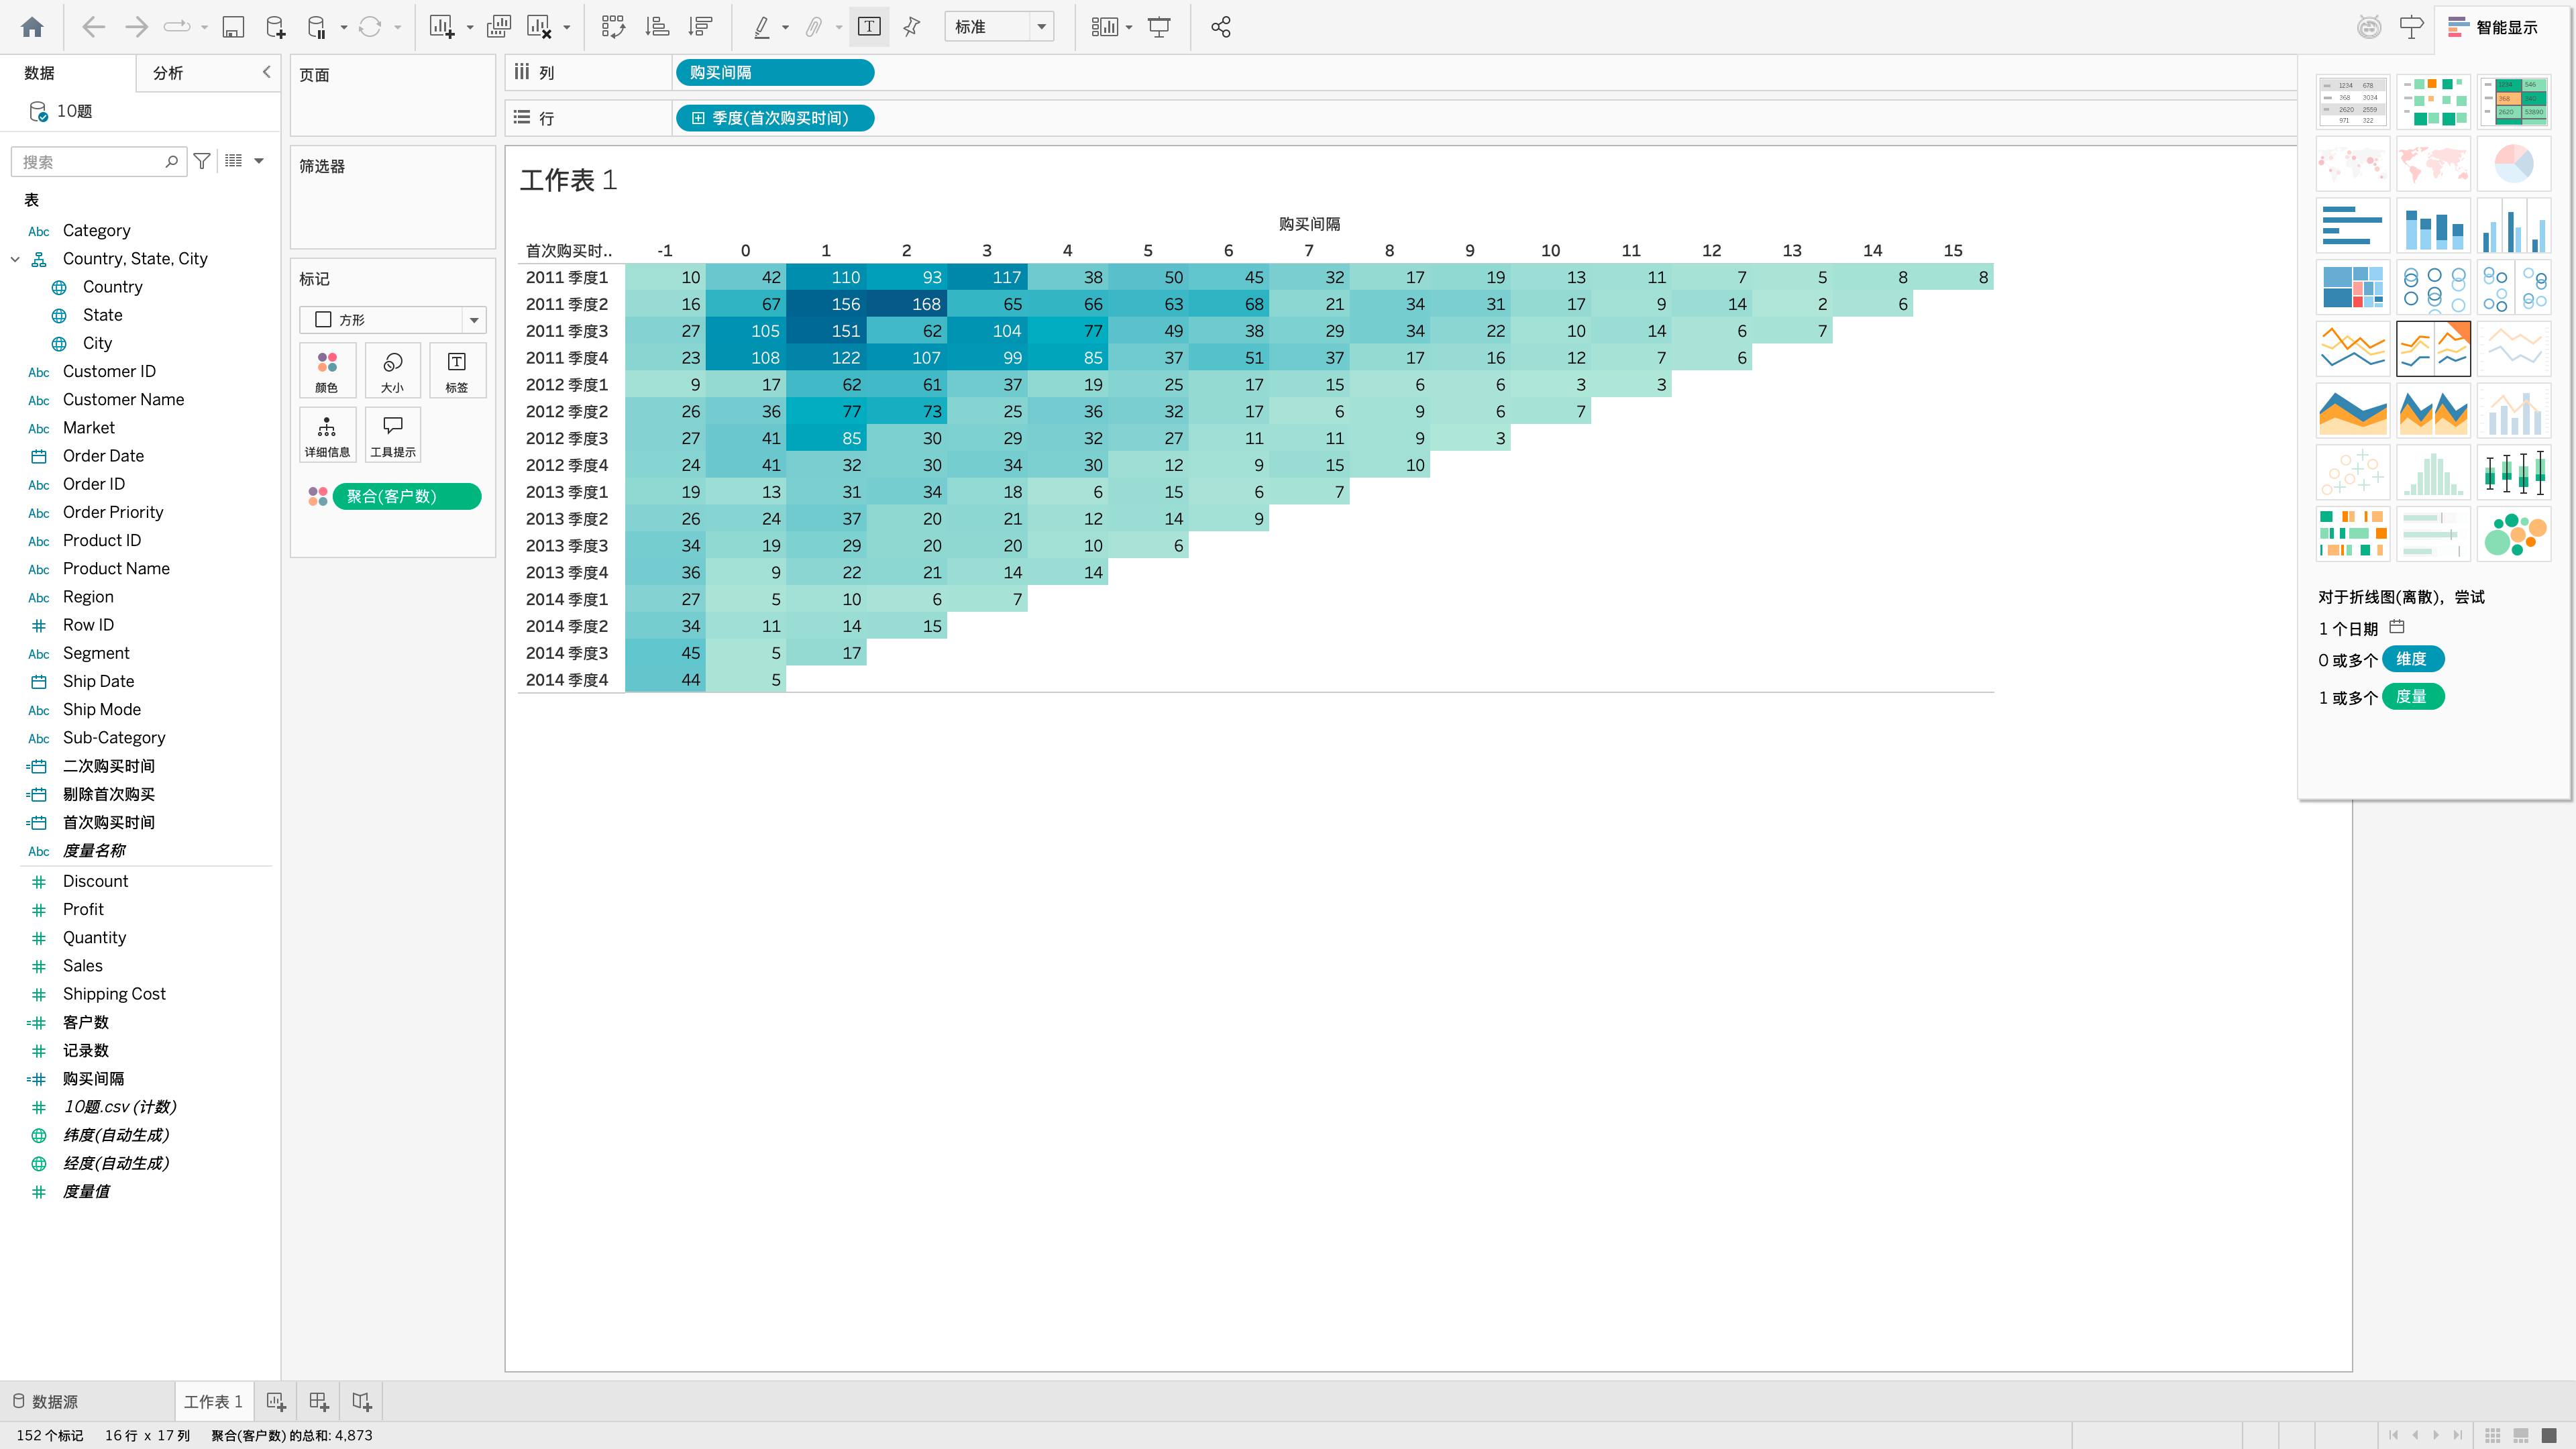The height and width of the screenshot is (1449, 2576).
Task: Choose the packed bubbles chart thumbnail
Action: tap(2514, 534)
